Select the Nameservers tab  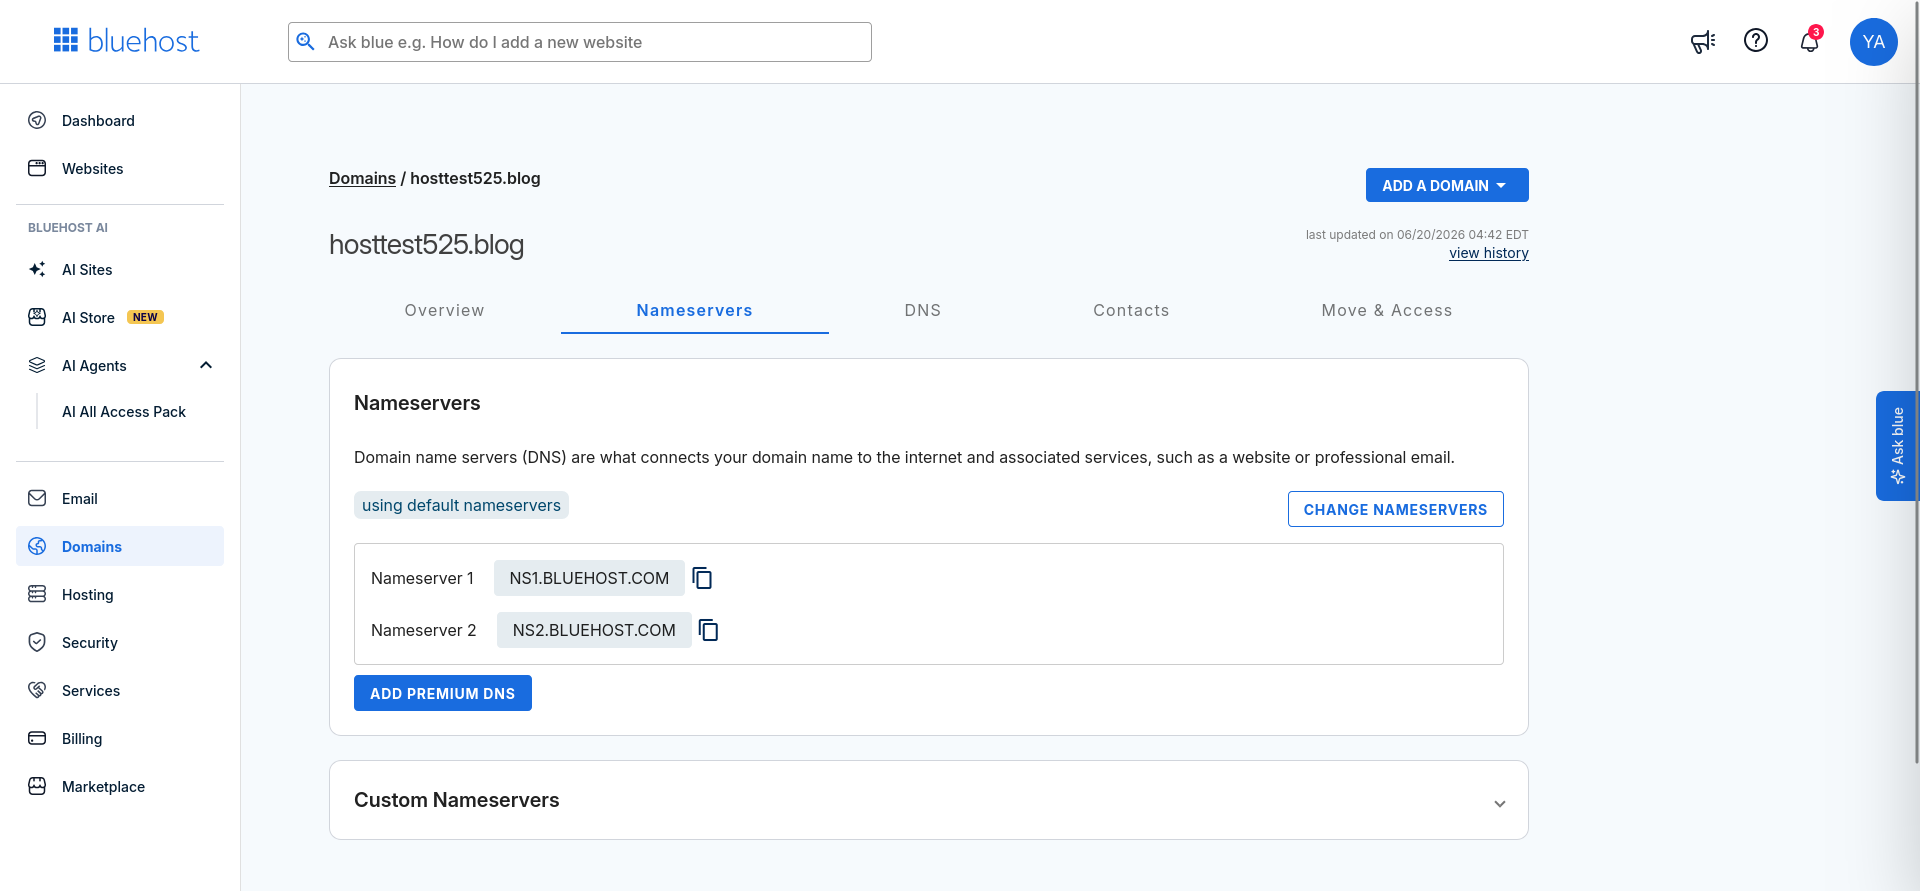[695, 310]
